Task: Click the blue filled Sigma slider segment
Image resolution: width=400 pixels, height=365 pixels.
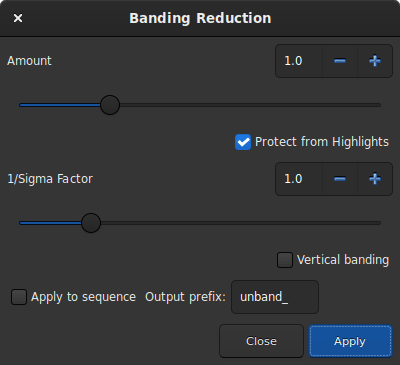Action: click(50, 223)
